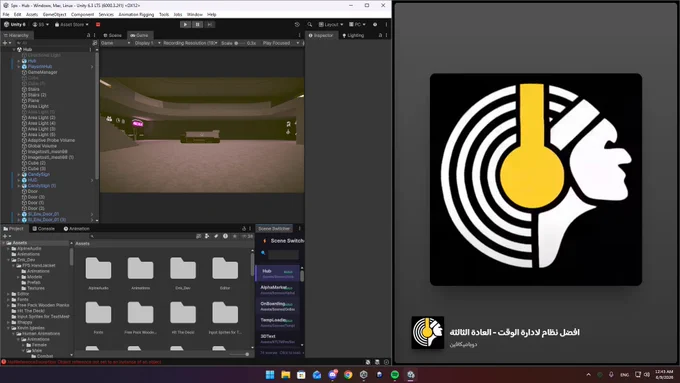The image size is (680, 383).
Task: Open the AlpineAudio folder thumbnail
Action: (98, 268)
